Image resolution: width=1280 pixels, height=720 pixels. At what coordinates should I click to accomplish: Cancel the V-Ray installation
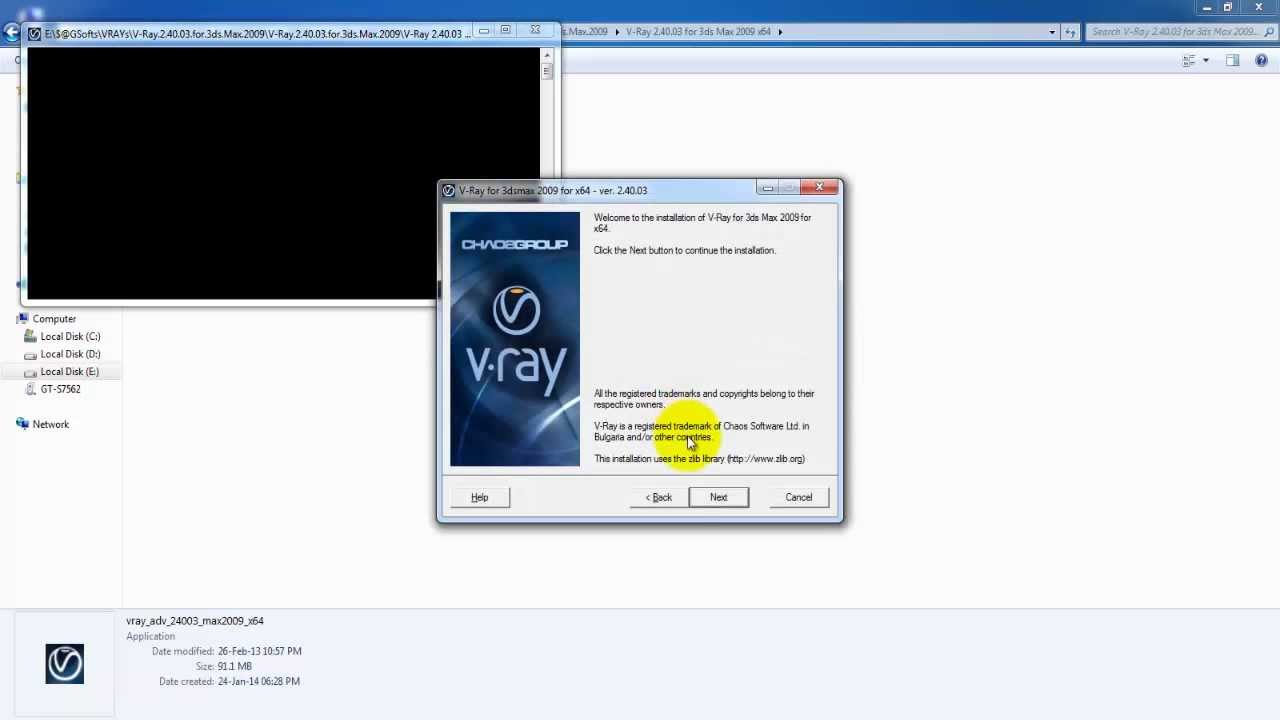click(799, 497)
